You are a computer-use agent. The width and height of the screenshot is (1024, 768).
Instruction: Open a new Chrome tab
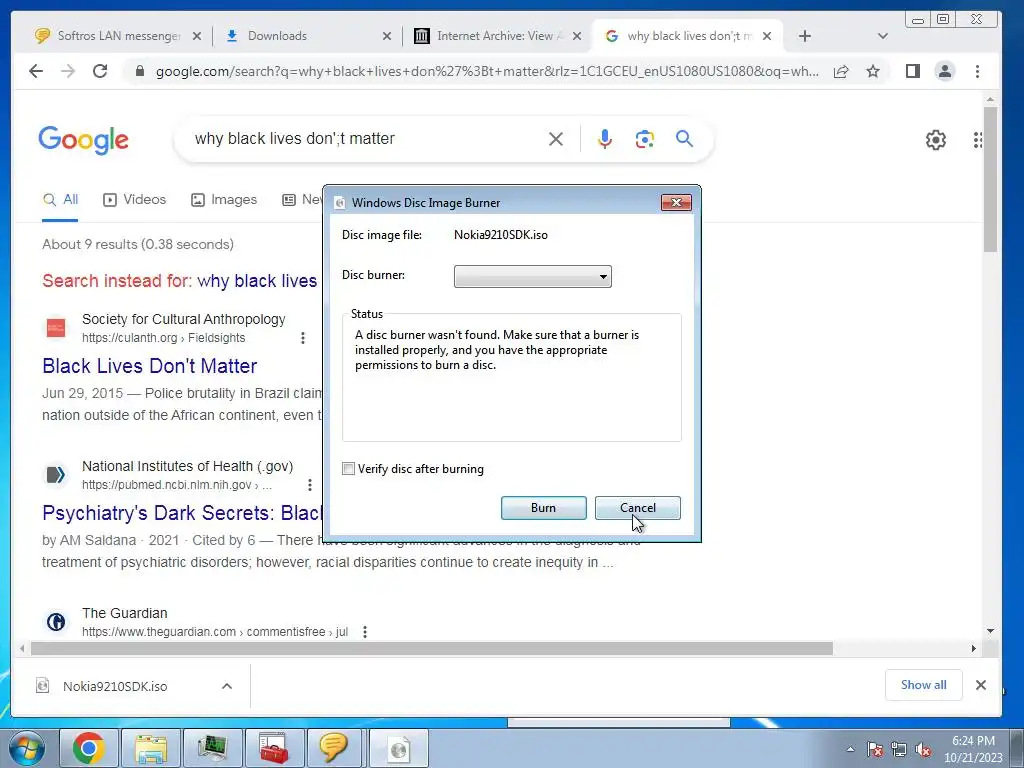[x=805, y=36]
